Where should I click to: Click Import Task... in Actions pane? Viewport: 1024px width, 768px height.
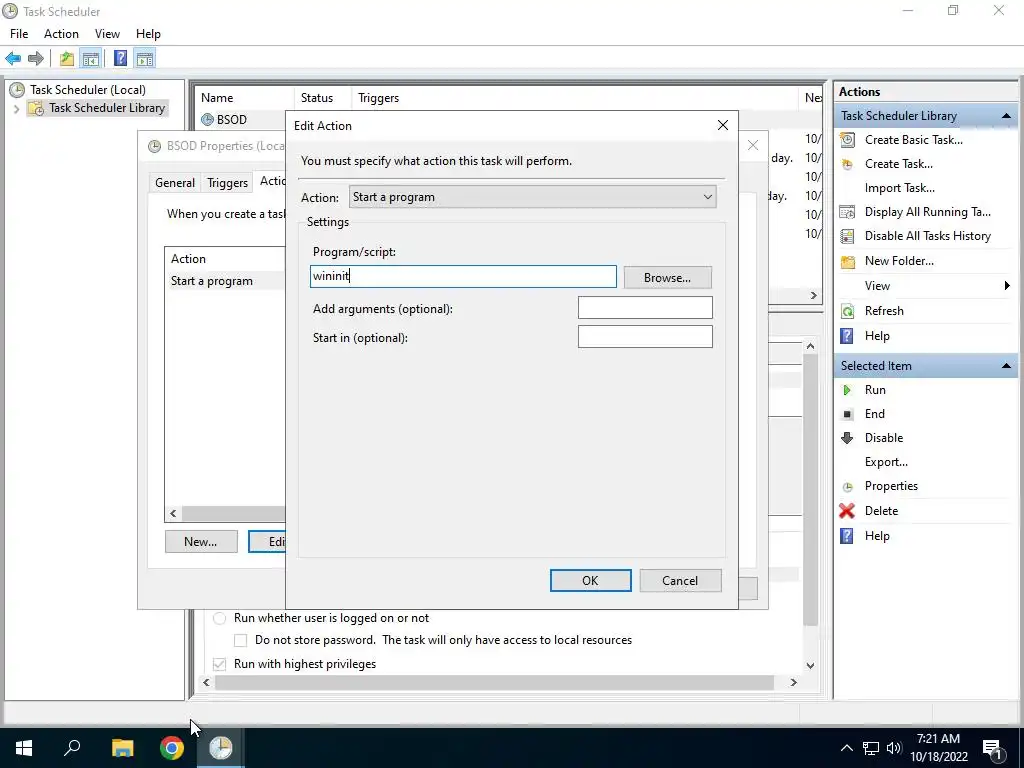899,188
